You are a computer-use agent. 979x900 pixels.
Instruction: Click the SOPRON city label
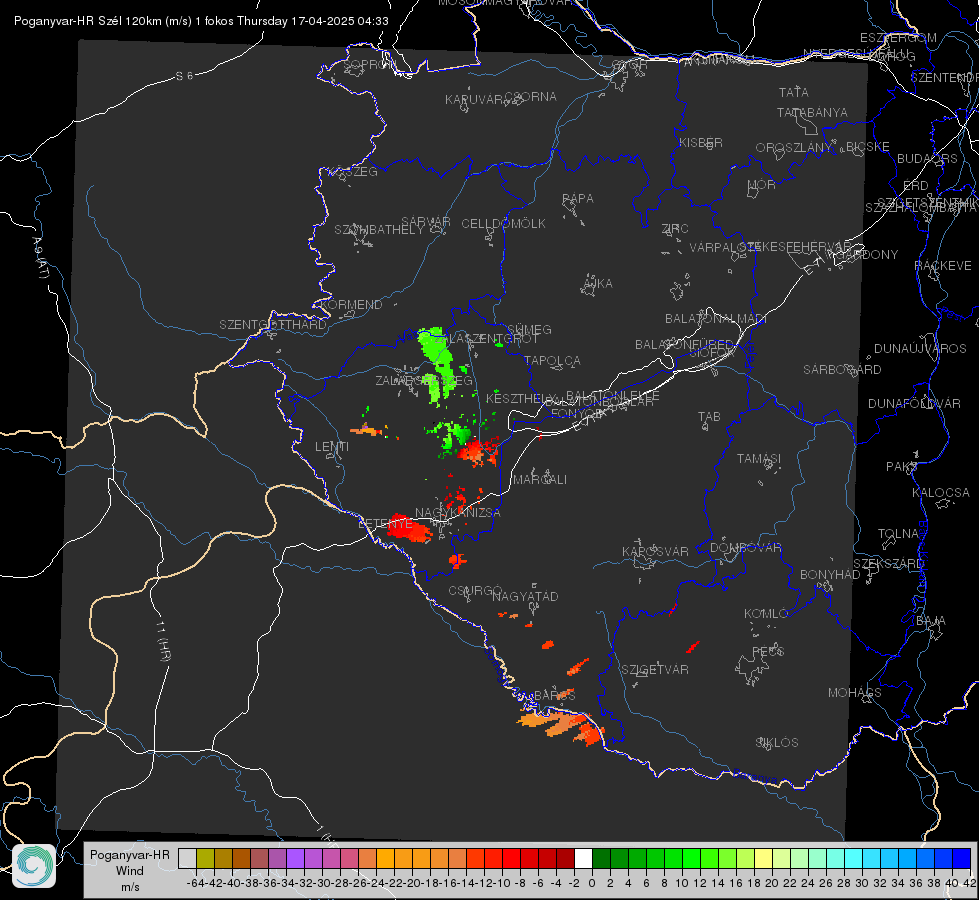368,64
